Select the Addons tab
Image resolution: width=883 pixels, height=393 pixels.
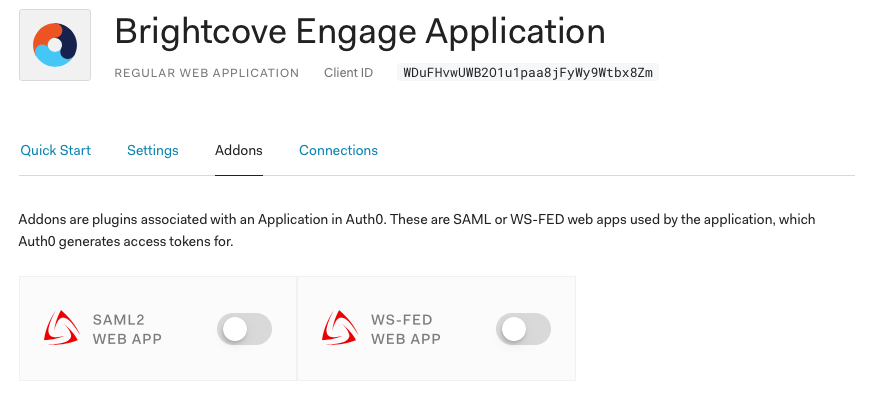pyautogui.click(x=239, y=150)
